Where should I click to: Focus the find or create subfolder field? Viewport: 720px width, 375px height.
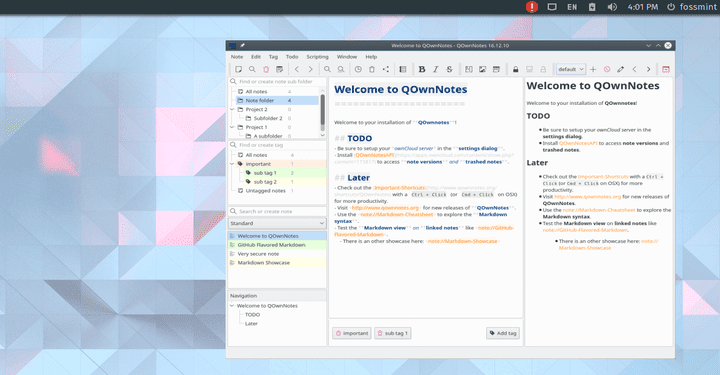277,81
